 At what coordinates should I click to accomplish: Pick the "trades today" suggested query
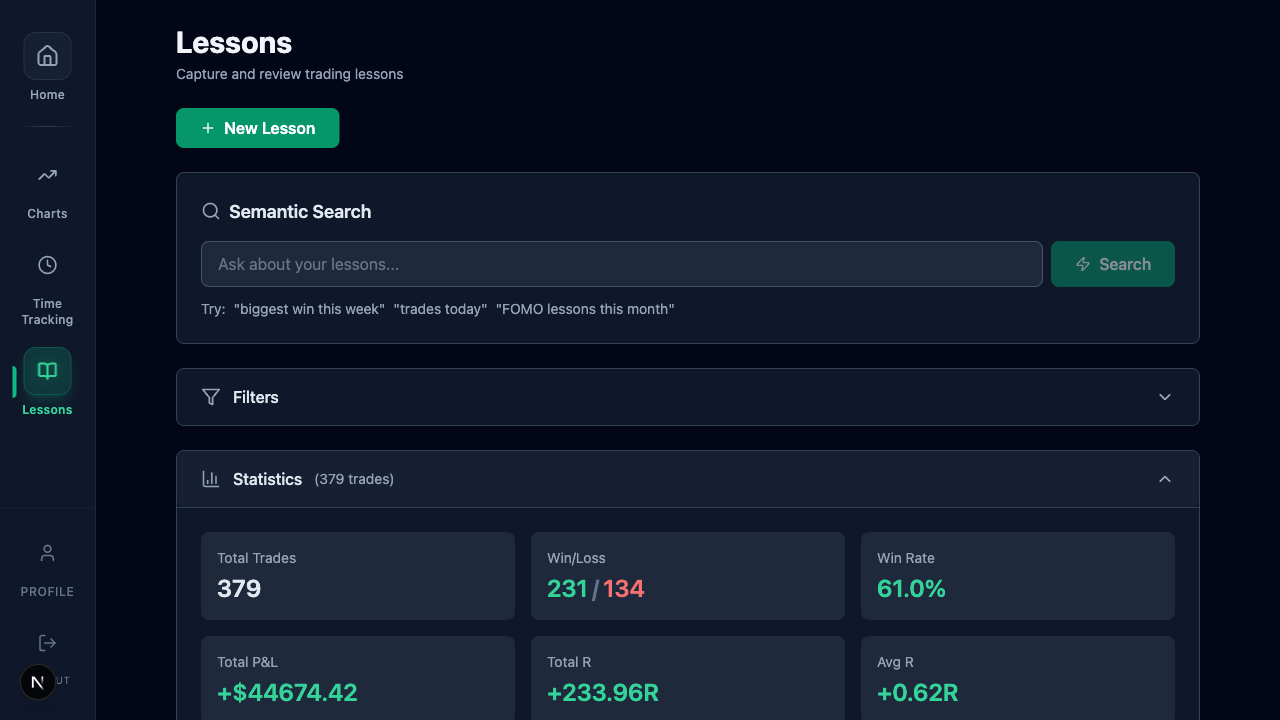click(440, 309)
